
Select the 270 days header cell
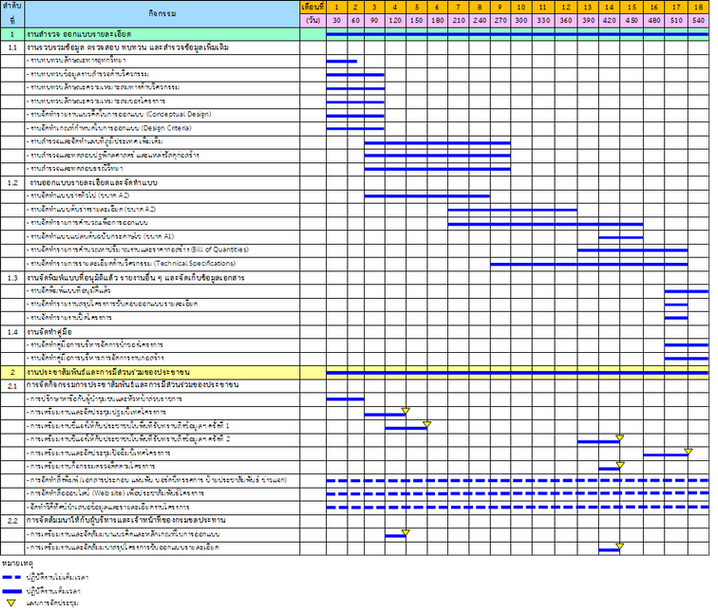[500, 20]
